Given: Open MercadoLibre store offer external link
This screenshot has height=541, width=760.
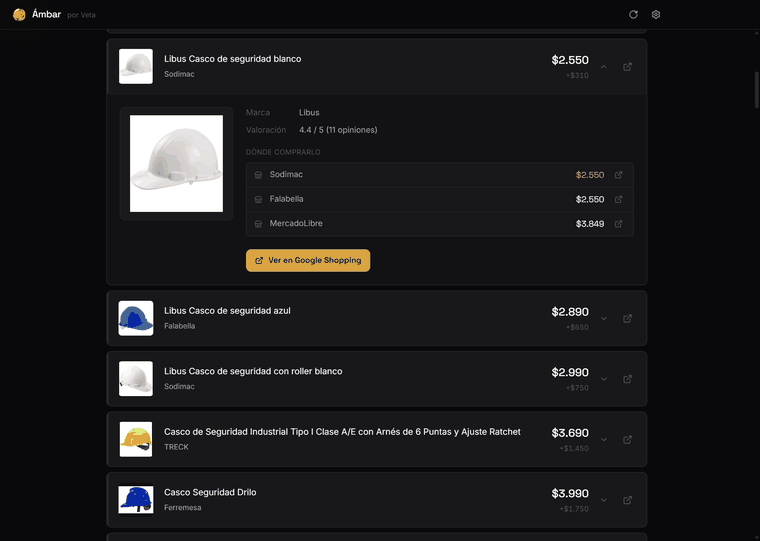Looking at the screenshot, I should coord(618,224).
